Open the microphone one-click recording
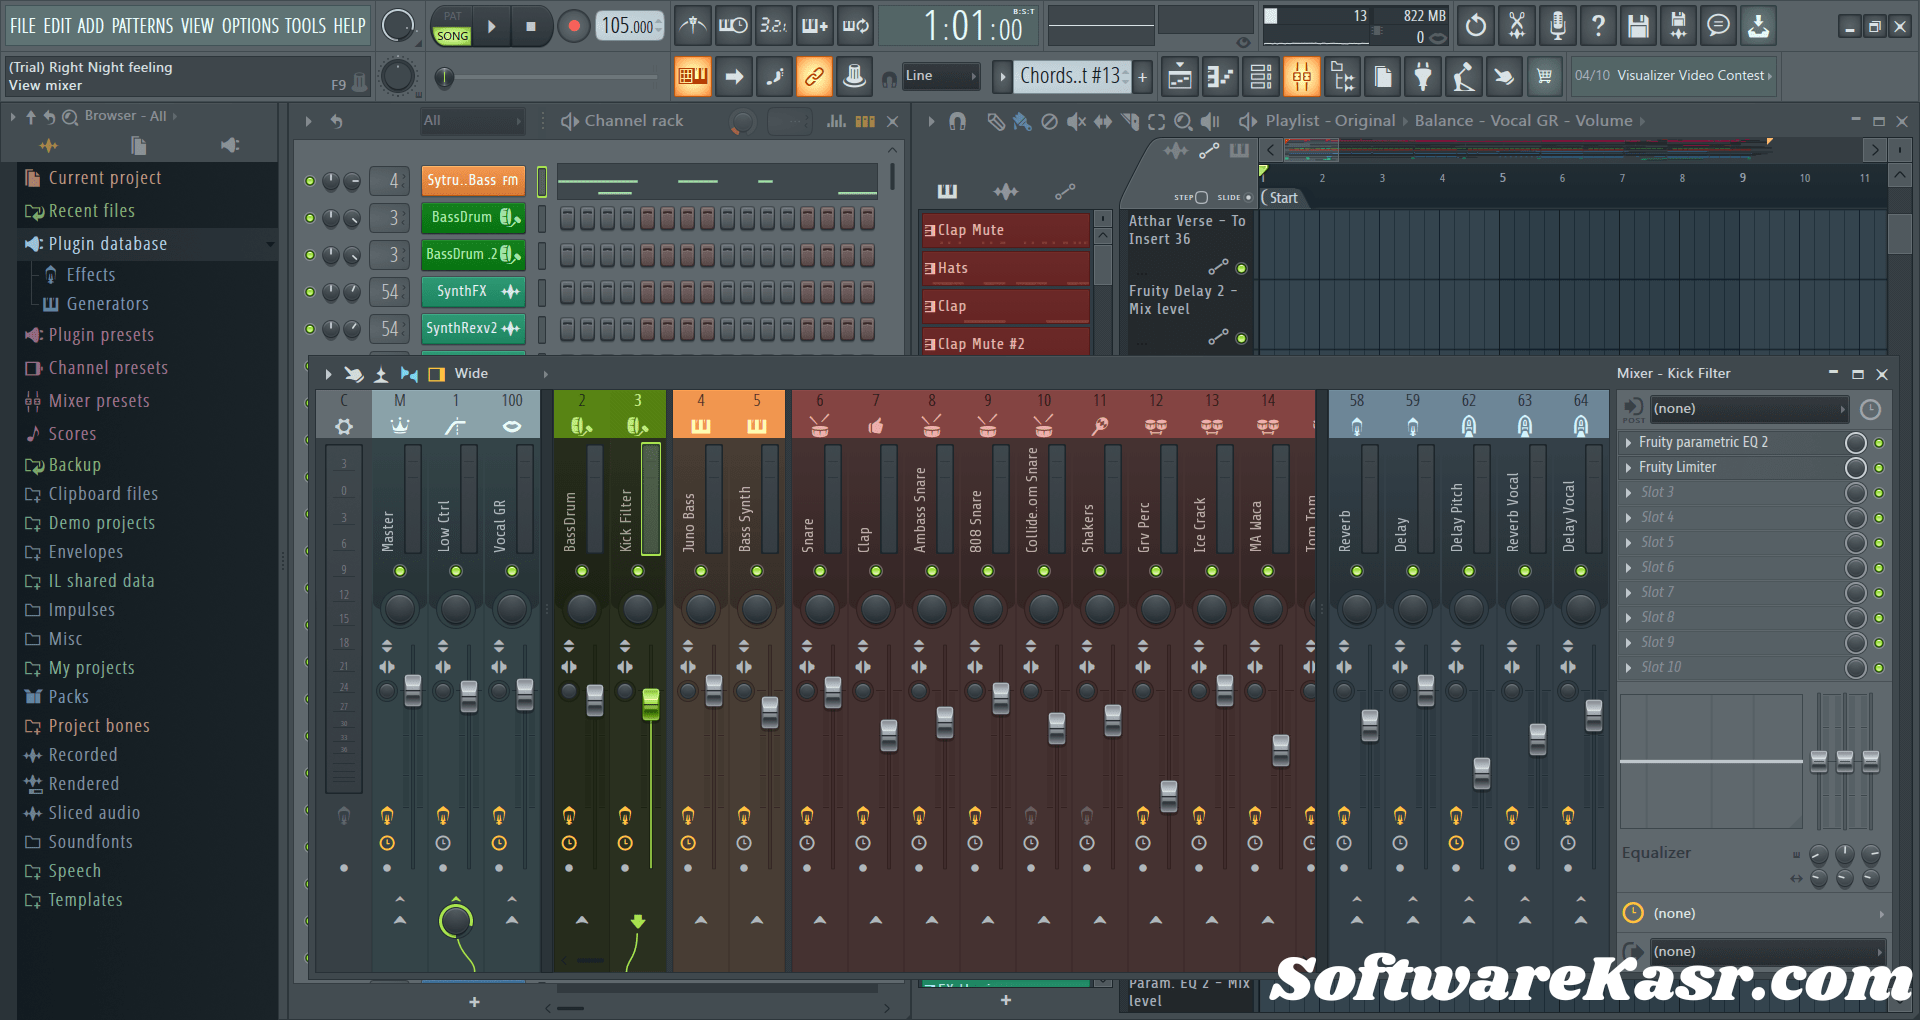 click(x=1557, y=26)
